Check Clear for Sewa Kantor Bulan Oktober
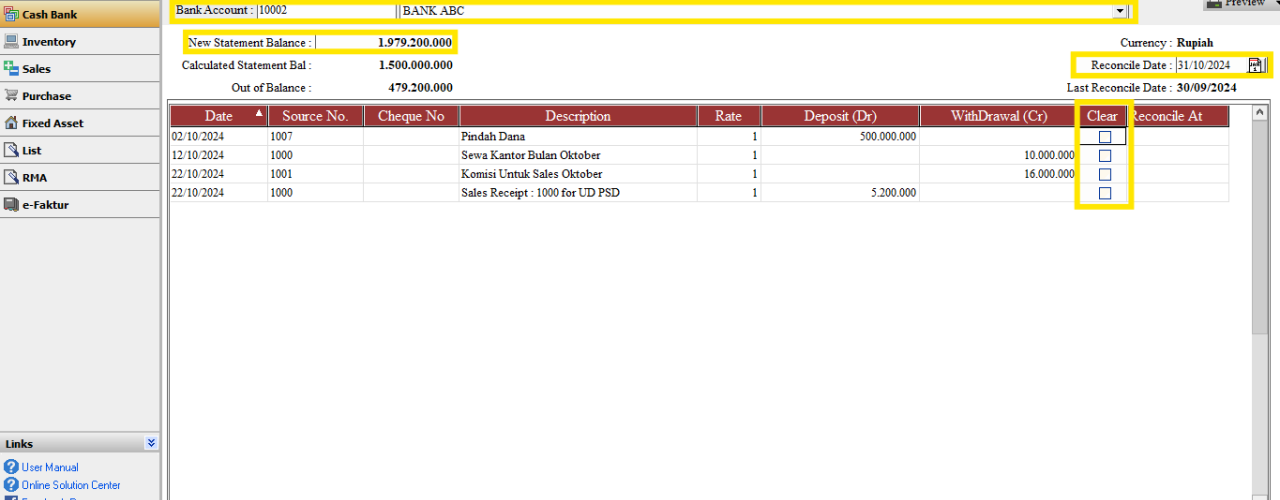 click(1105, 156)
